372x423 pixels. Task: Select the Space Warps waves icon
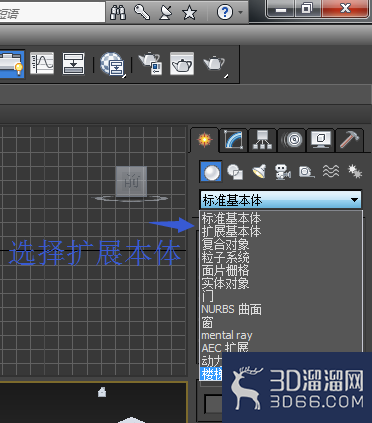[x=331, y=171]
